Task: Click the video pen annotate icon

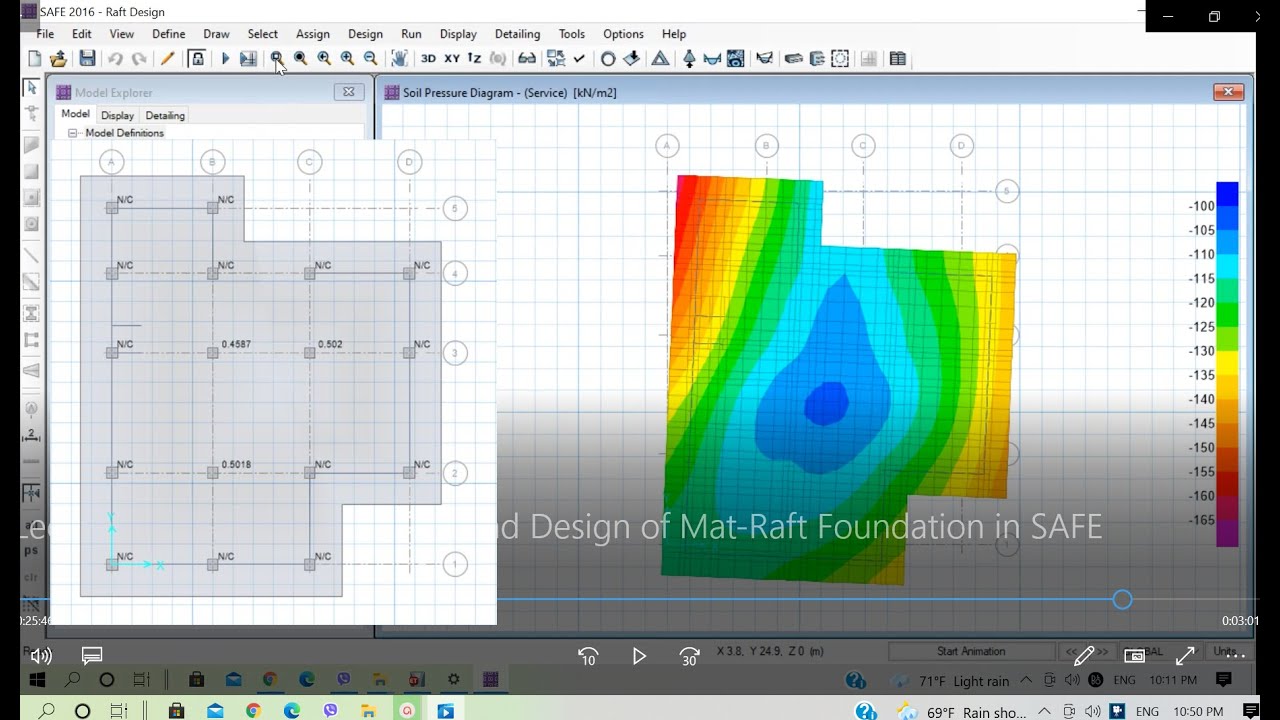Action: click(x=1083, y=656)
